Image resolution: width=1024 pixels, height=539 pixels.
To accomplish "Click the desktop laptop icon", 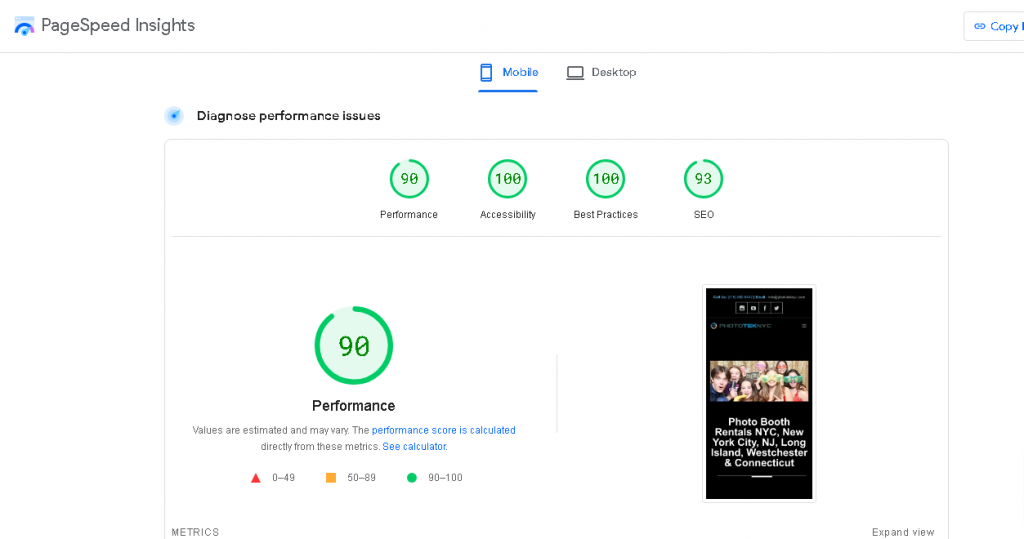I will click(575, 73).
